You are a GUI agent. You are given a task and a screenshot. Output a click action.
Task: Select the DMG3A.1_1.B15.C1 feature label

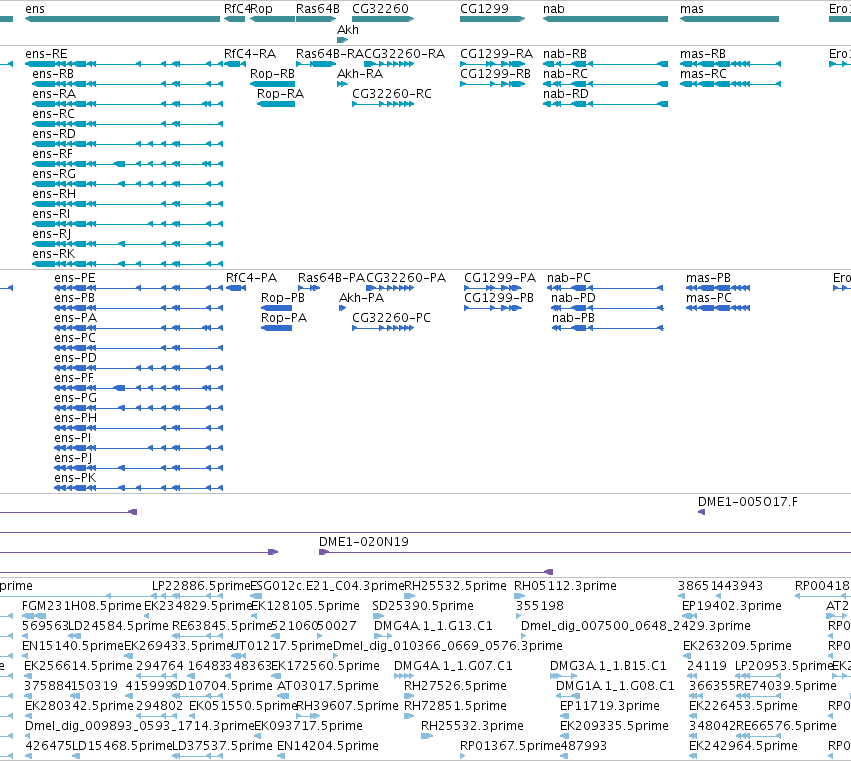click(x=608, y=666)
